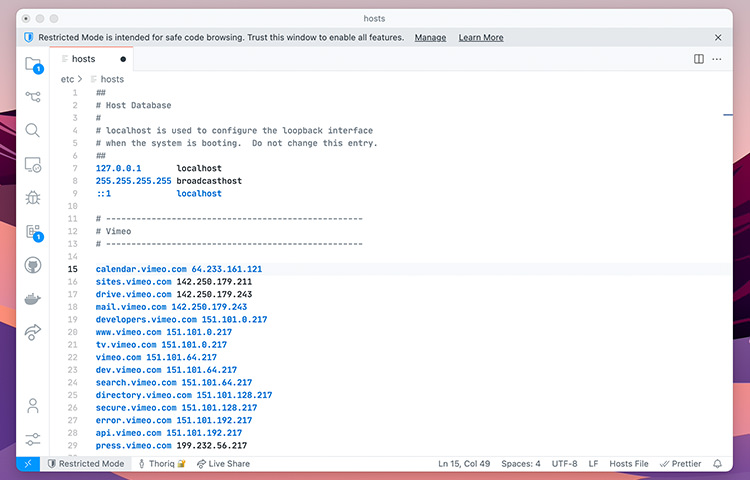The image size is (750, 480).
Task: Click directory.vimeo.com entry
Action: coord(143,395)
